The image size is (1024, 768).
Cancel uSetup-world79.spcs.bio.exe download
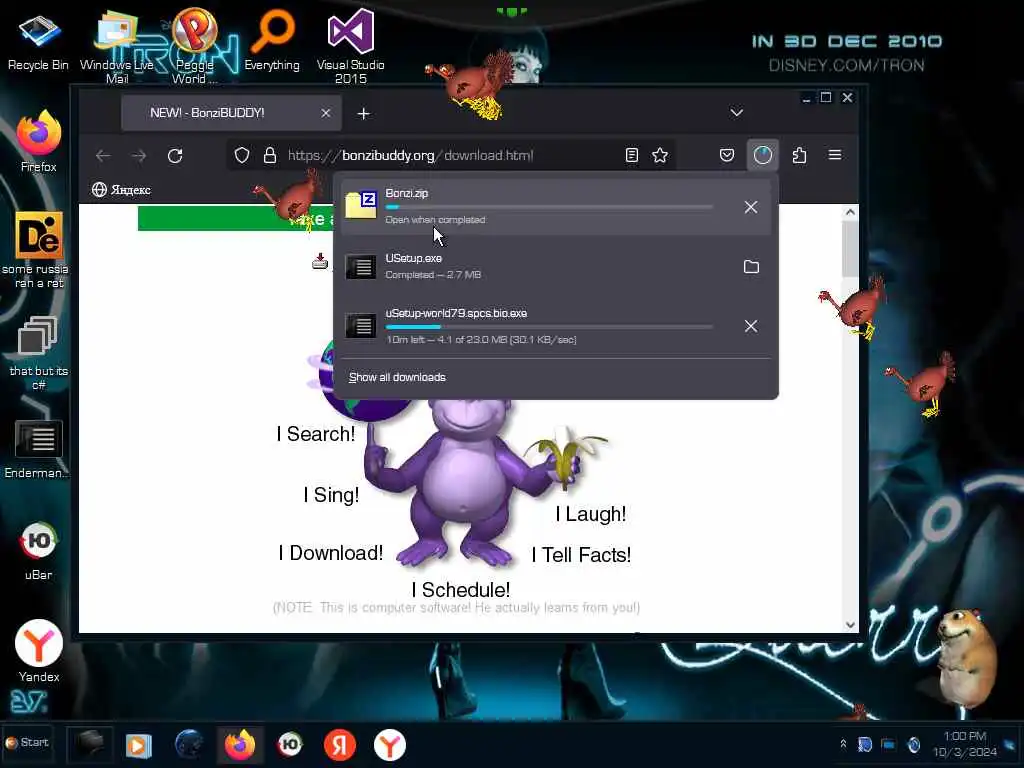751,326
